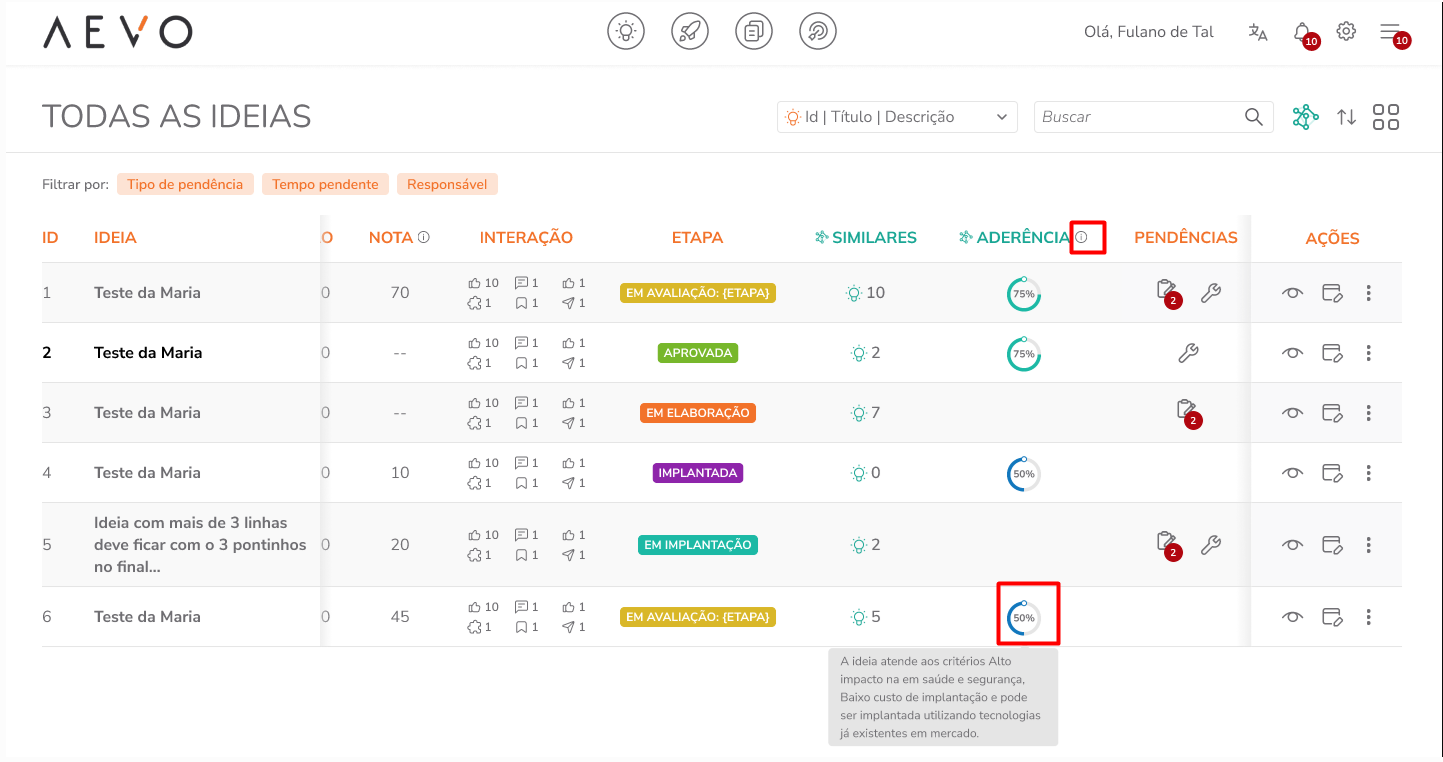The width and height of the screenshot is (1443, 762).
Task: Click the ETAPA column header
Action: coord(697,238)
